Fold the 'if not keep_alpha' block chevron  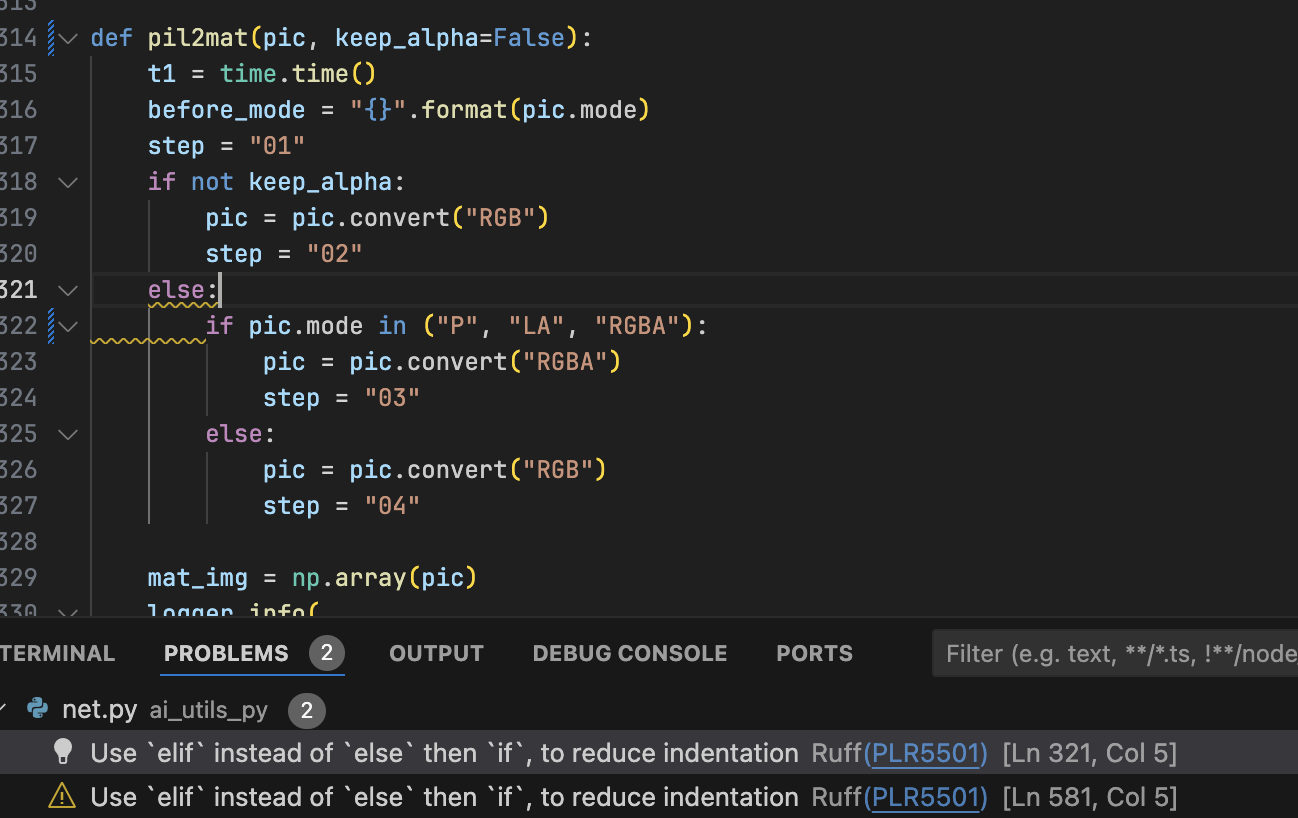coord(68,182)
